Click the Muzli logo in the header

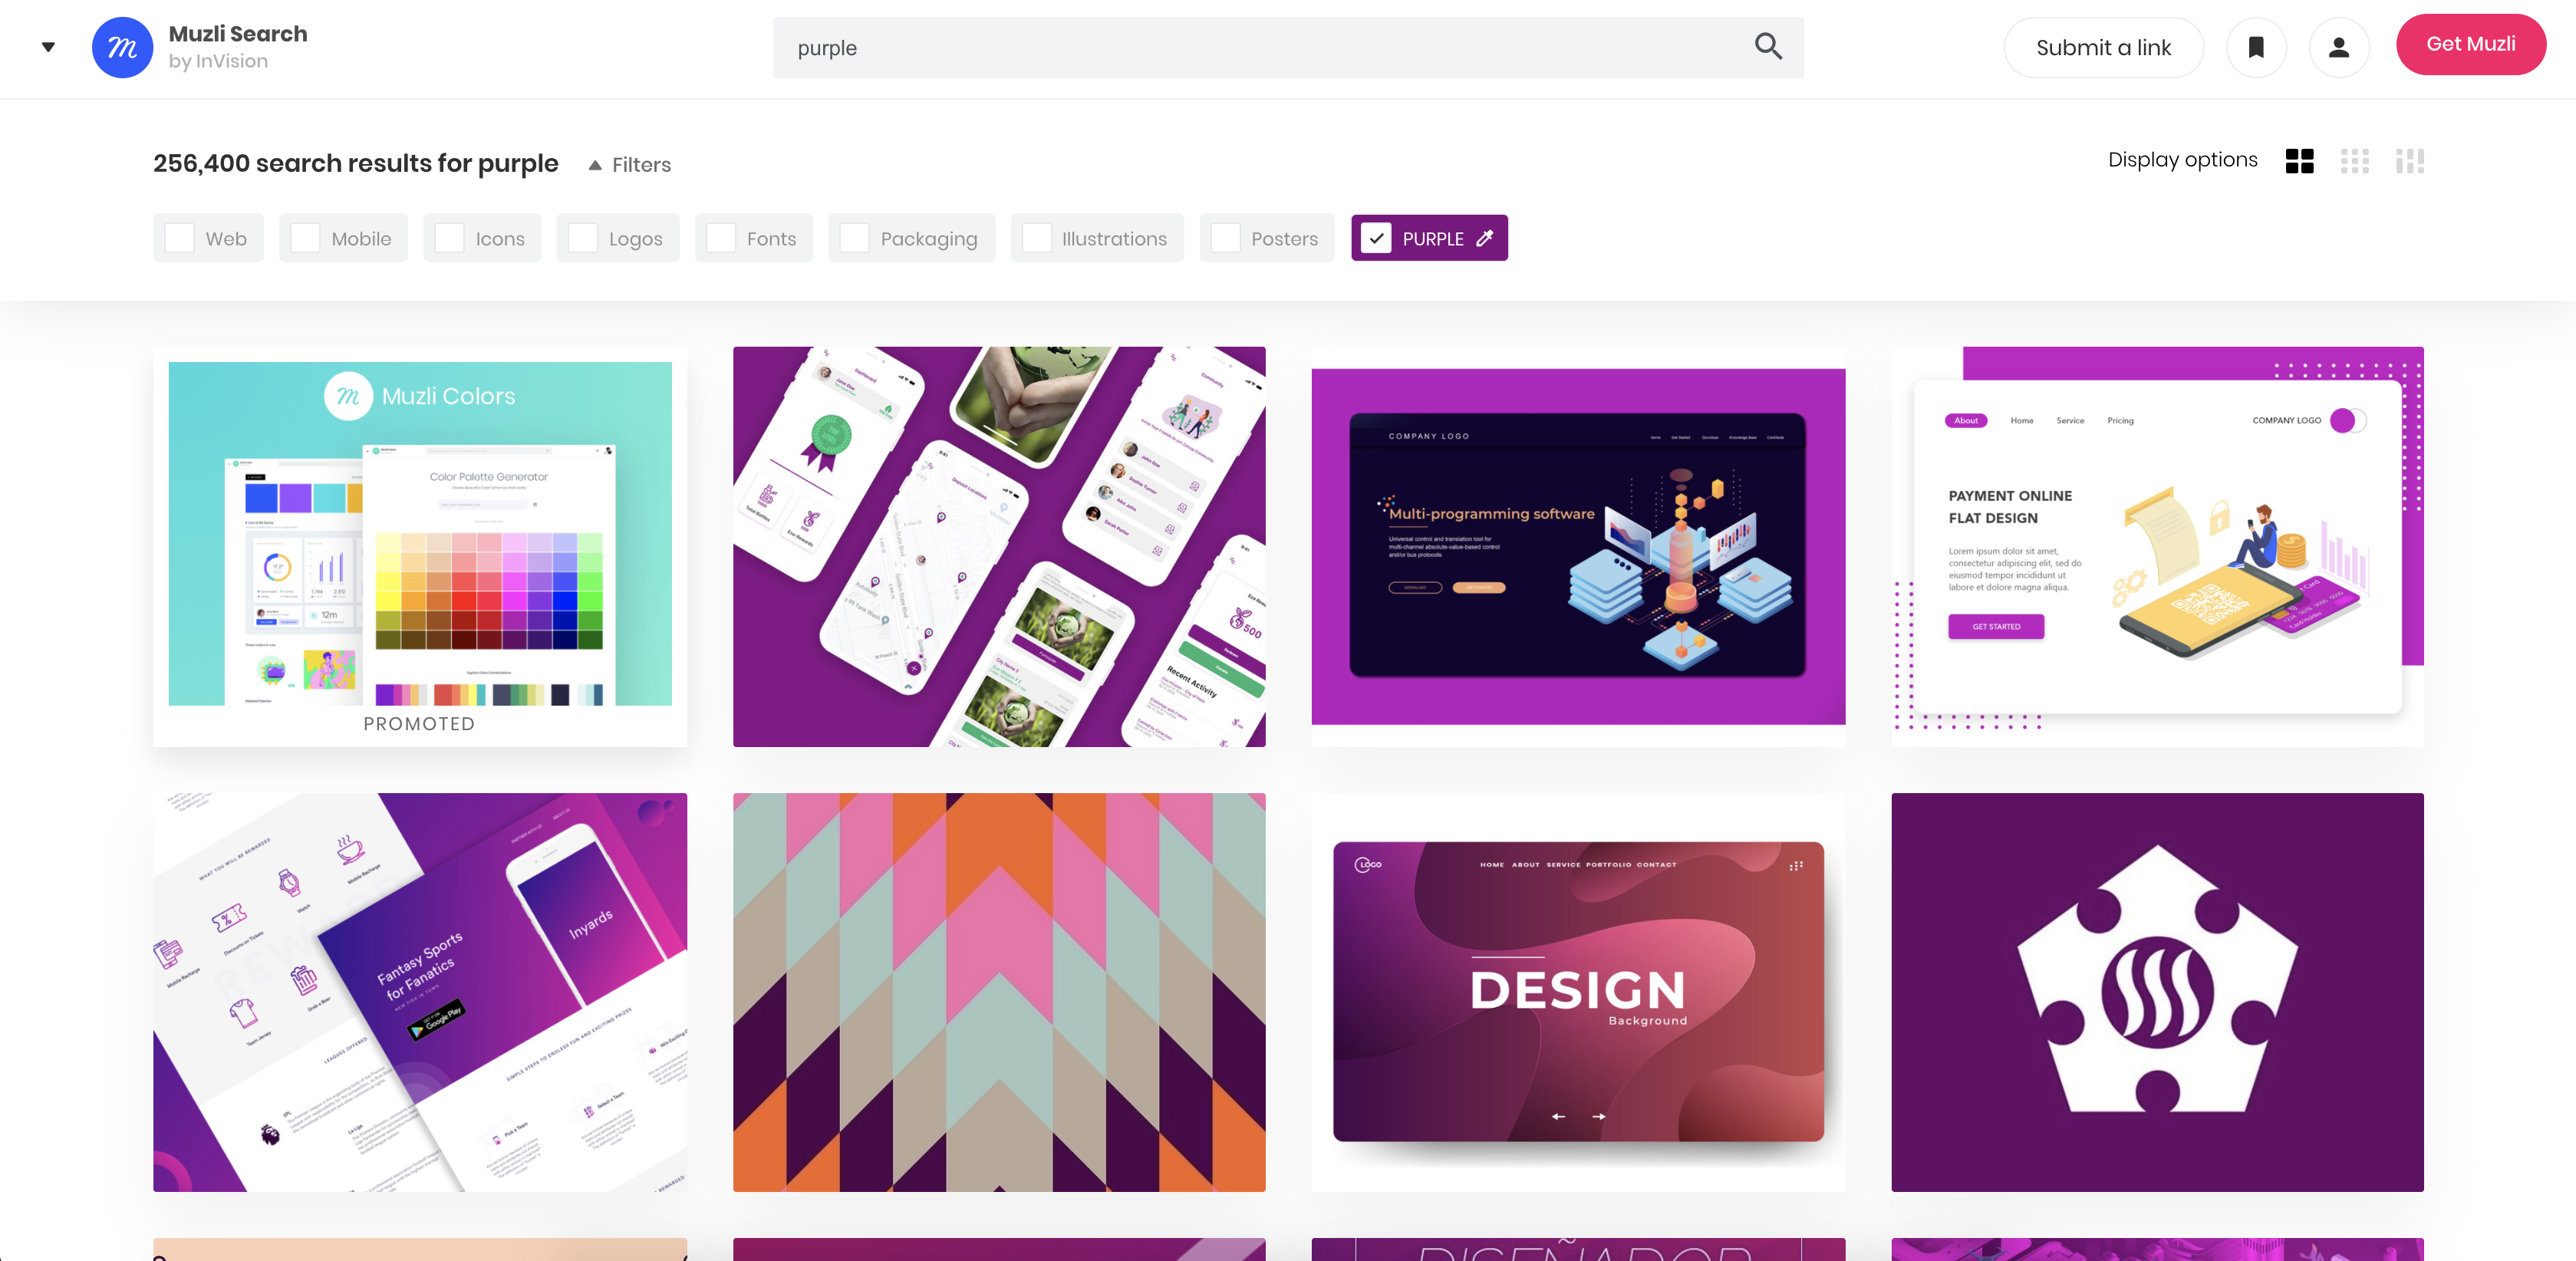coord(121,46)
